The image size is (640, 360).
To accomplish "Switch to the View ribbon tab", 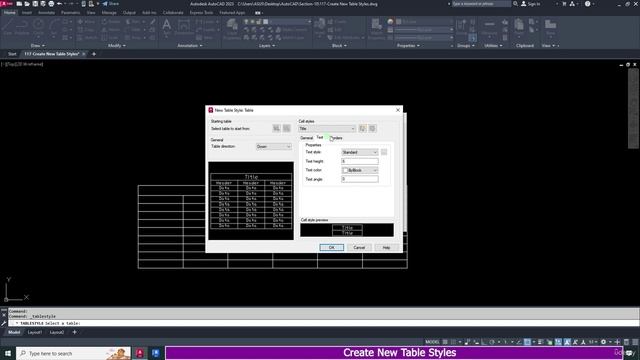I will point(91,13).
